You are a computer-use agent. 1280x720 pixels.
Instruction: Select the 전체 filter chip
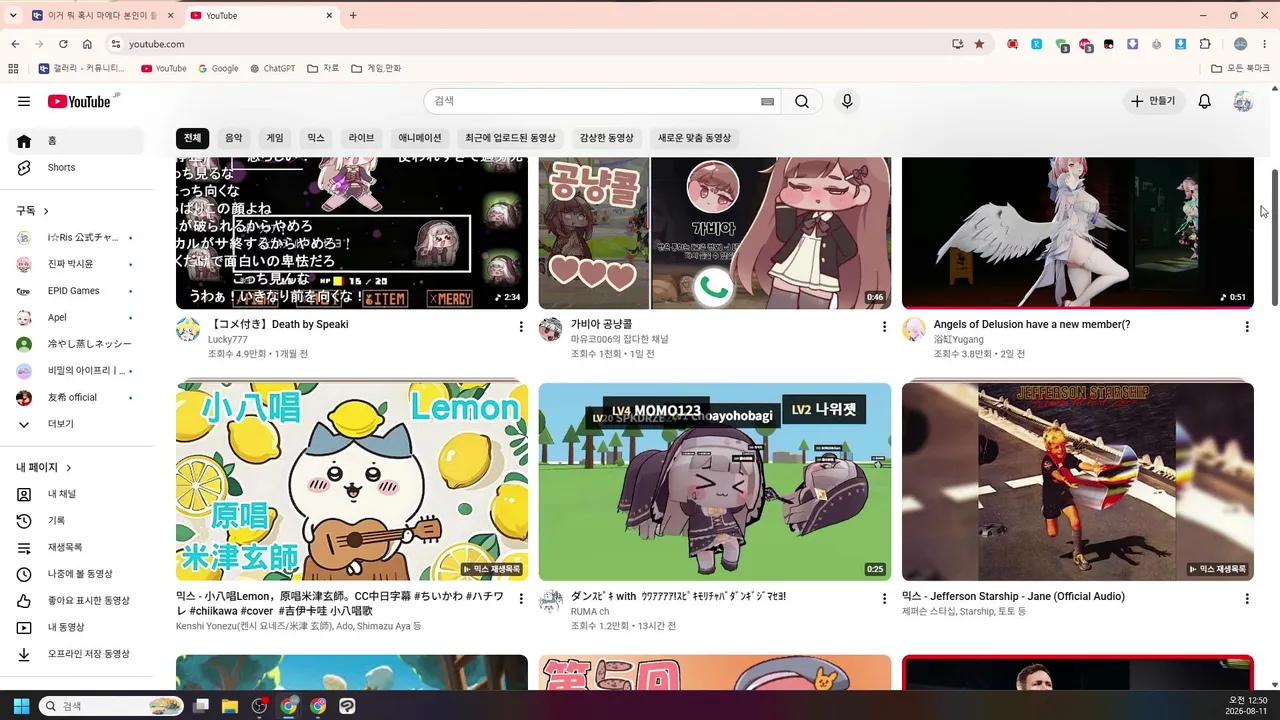point(193,138)
